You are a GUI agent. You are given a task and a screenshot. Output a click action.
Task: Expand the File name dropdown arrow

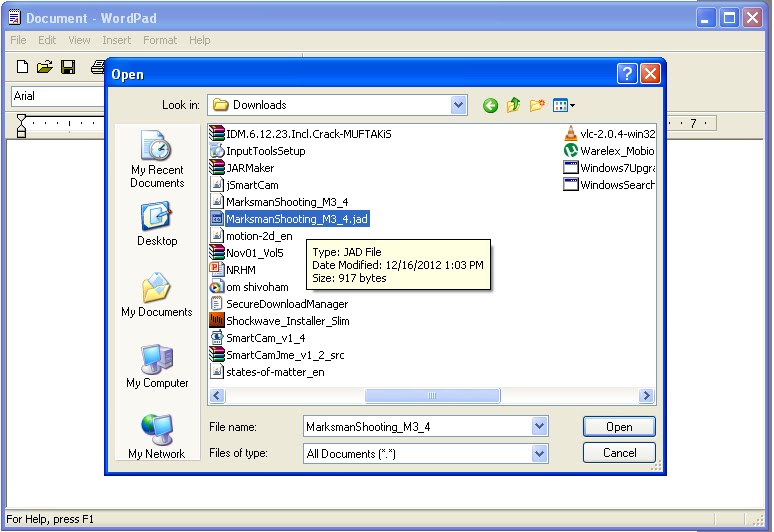pos(540,426)
